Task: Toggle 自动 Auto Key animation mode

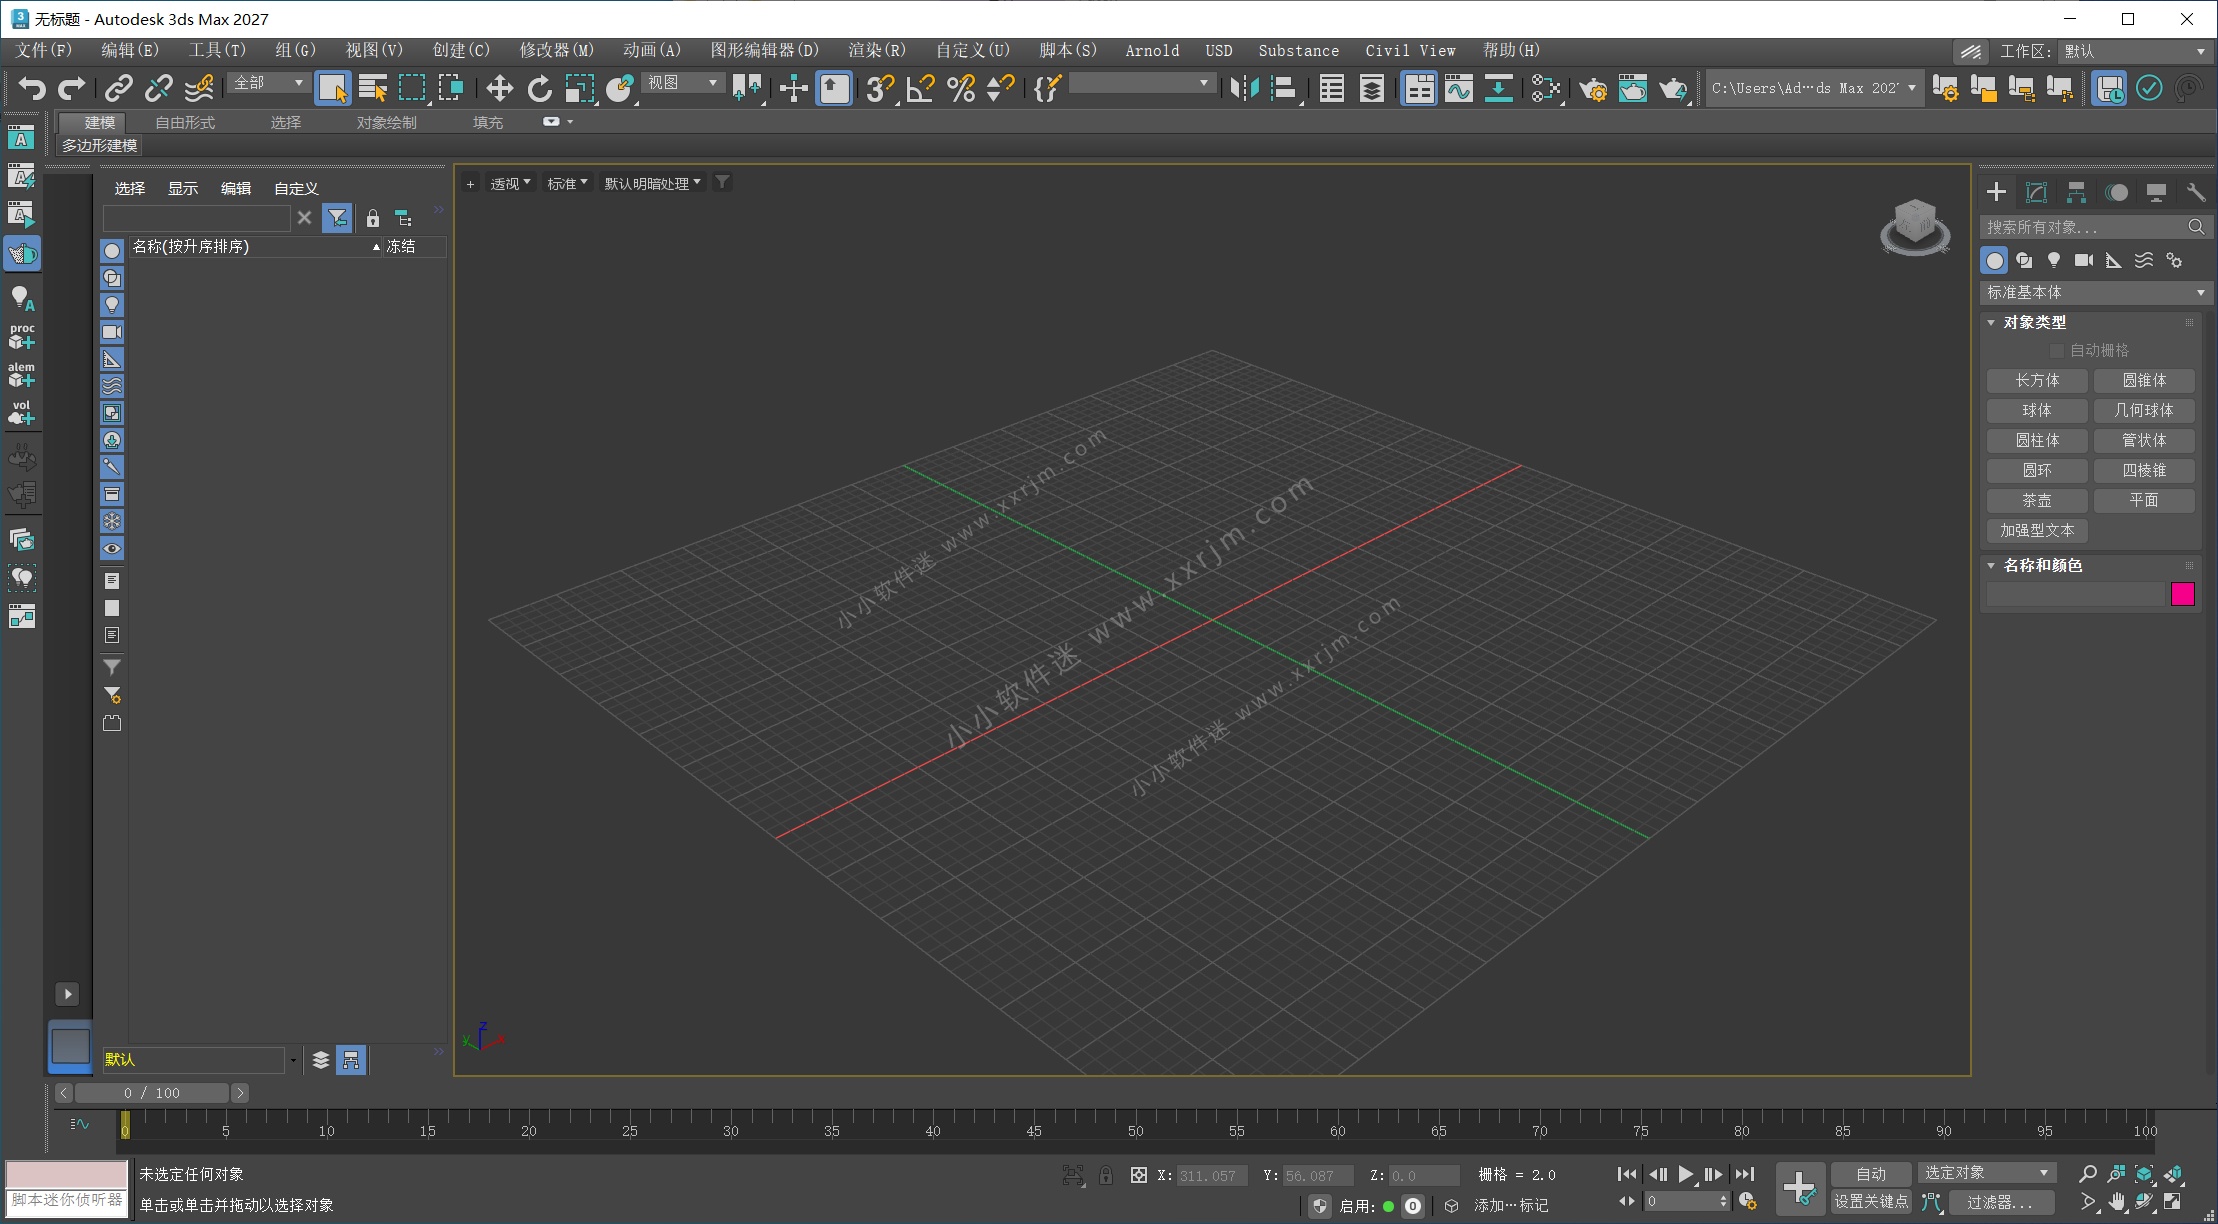Action: tap(1870, 1173)
